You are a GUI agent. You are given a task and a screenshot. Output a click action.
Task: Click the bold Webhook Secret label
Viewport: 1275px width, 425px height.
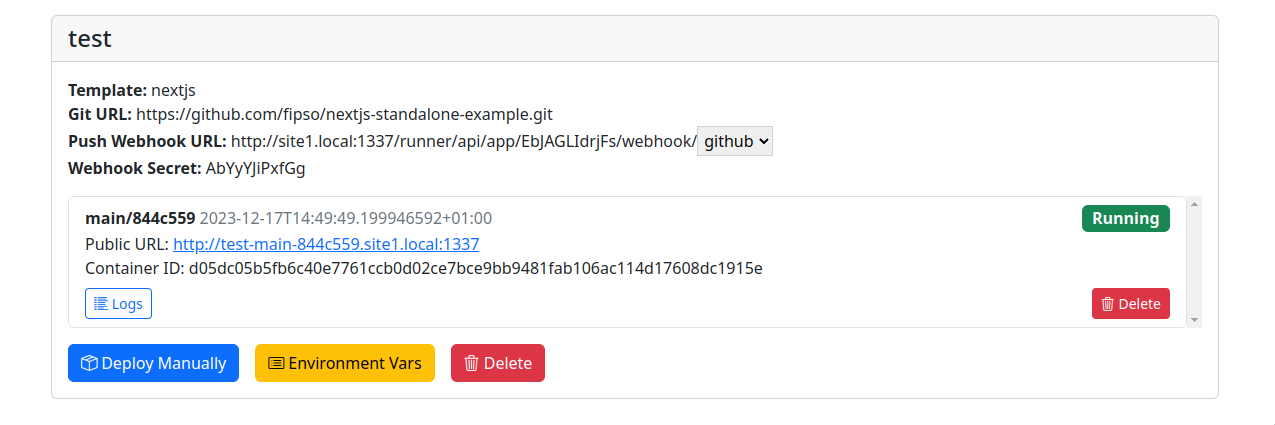134,169
